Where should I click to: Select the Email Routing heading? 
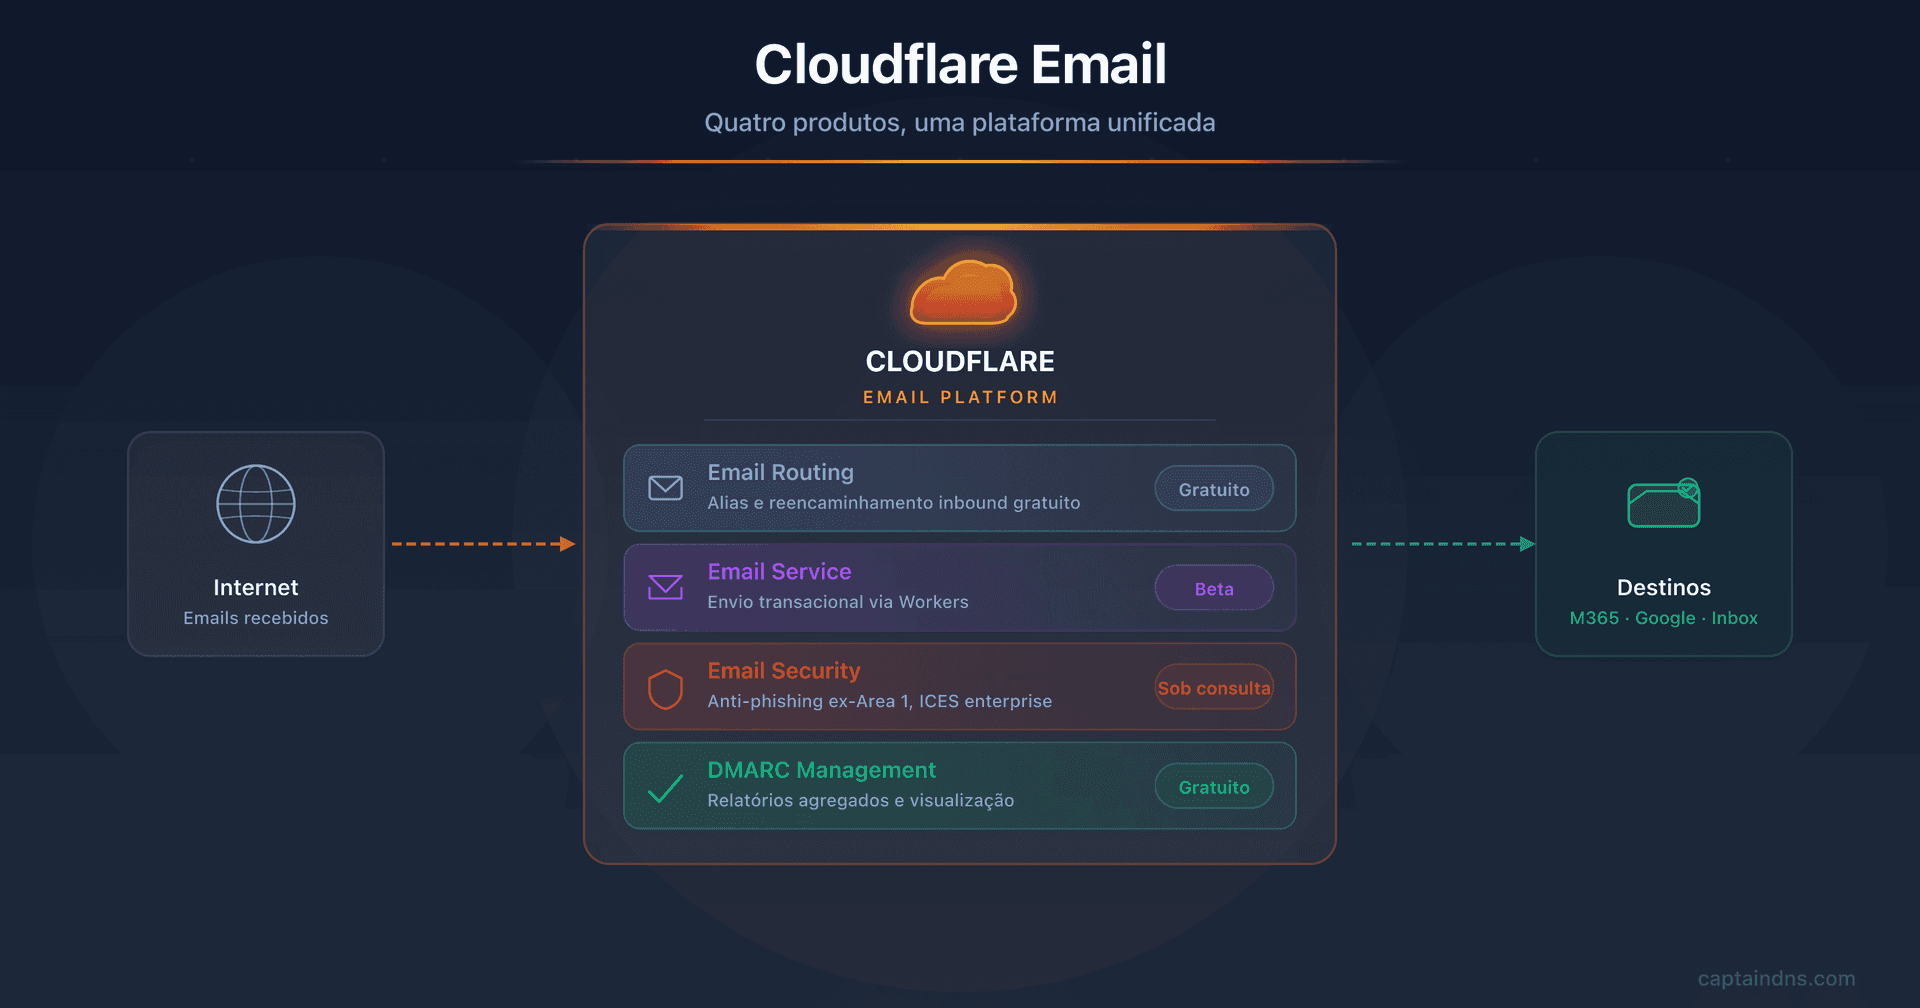[x=781, y=473]
